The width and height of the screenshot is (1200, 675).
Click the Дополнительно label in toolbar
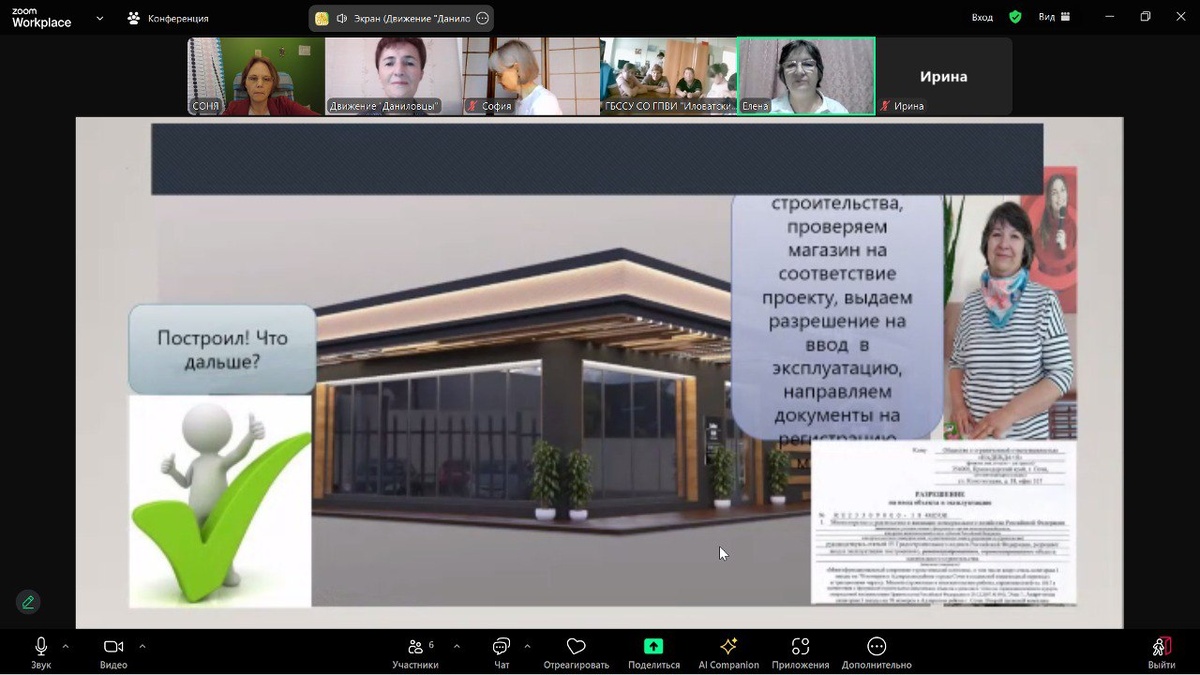[876, 665]
